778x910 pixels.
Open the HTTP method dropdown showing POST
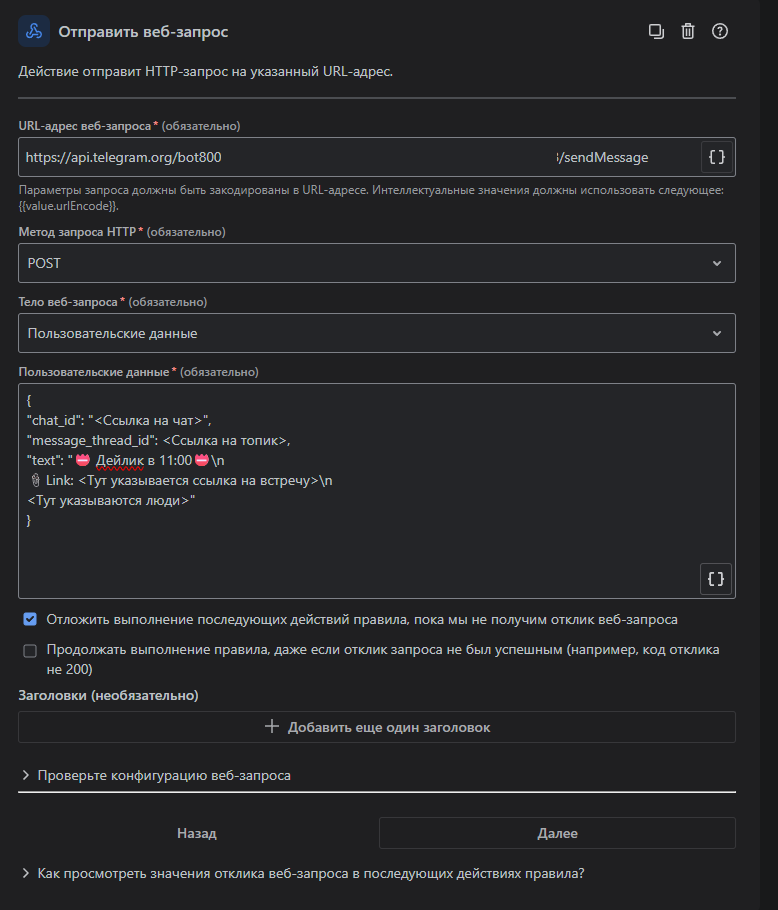pyautogui.click(x=377, y=263)
